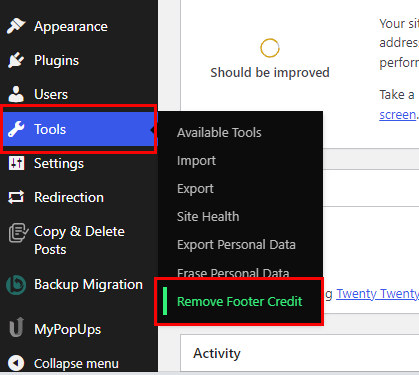The height and width of the screenshot is (375, 419).
Task: Open Site Health from submenu
Action: 208,217
